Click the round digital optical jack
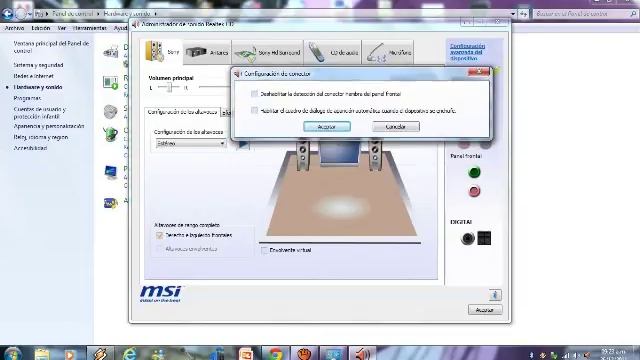Viewport: 640px width, 360px height. click(468, 238)
